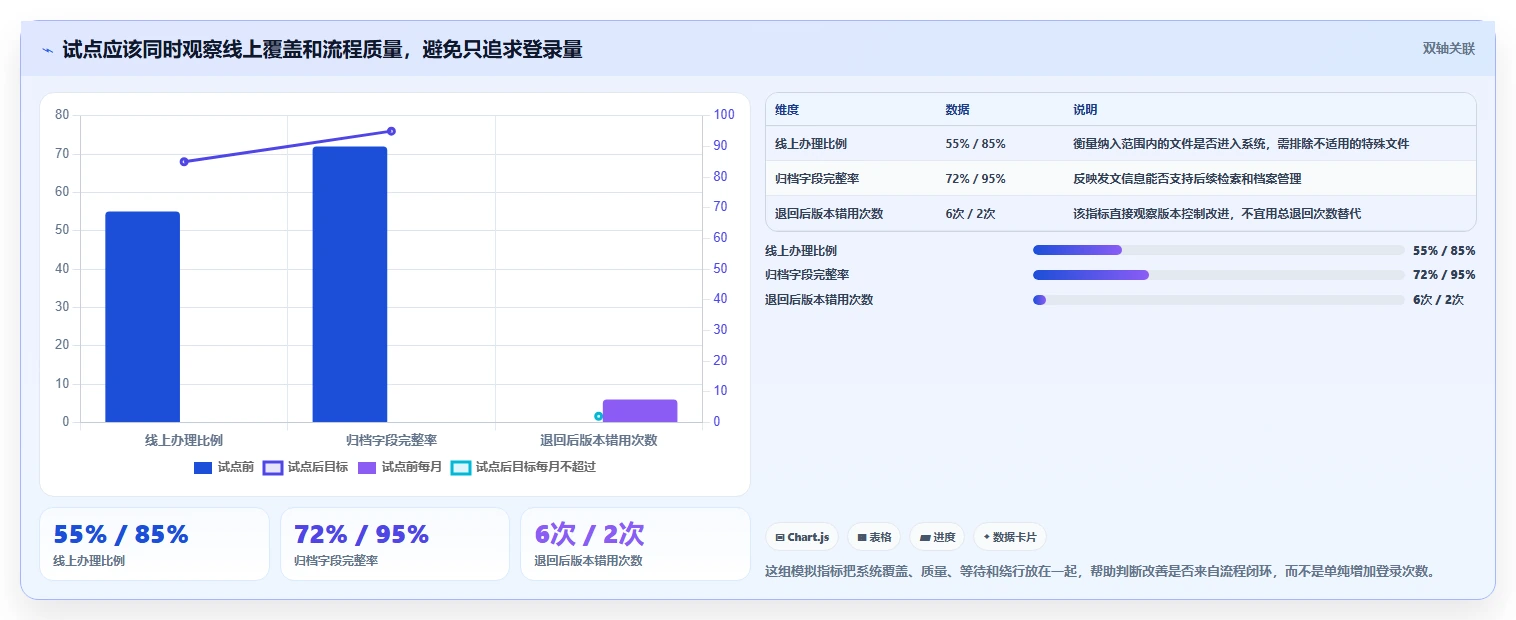
Task: Select the 线上办理比例 table row cell
Action: pyautogui.click(x=810, y=144)
